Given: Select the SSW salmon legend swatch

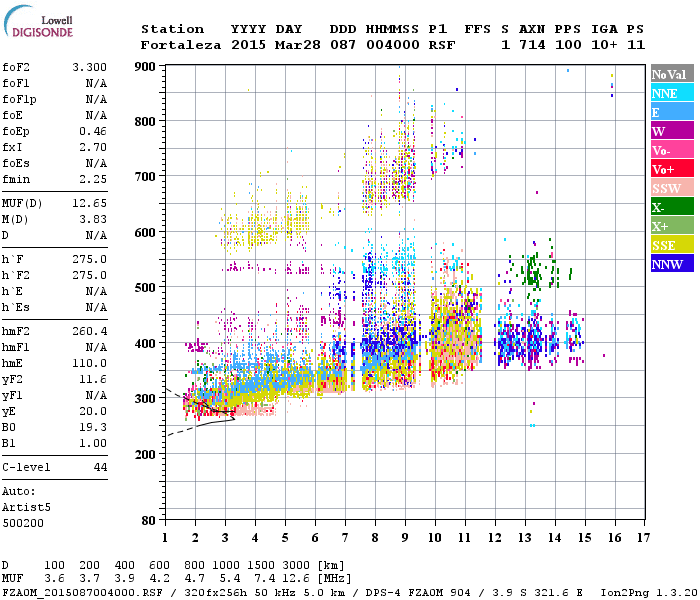Looking at the screenshot, I should pyautogui.click(x=672, y=188).
